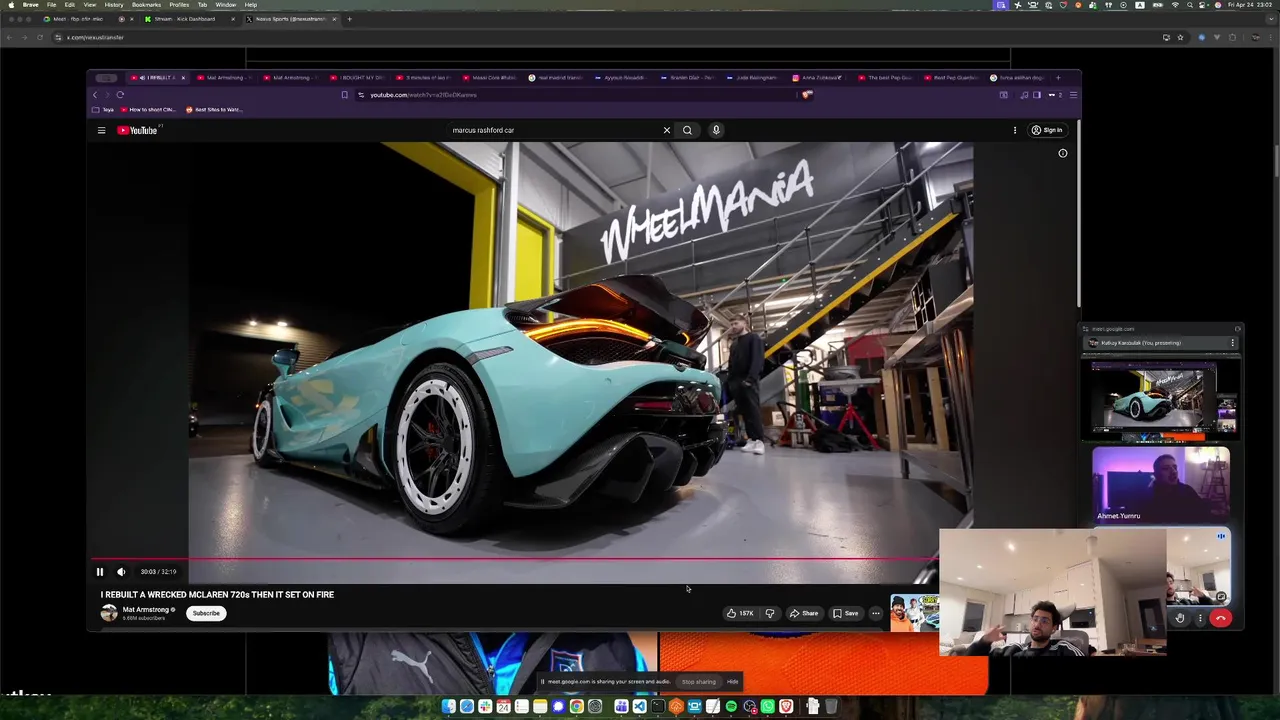The width and height of the screenshot is (1280, 720).
Task: Open the Window menu in menu bar
Action: coord(226,5)
